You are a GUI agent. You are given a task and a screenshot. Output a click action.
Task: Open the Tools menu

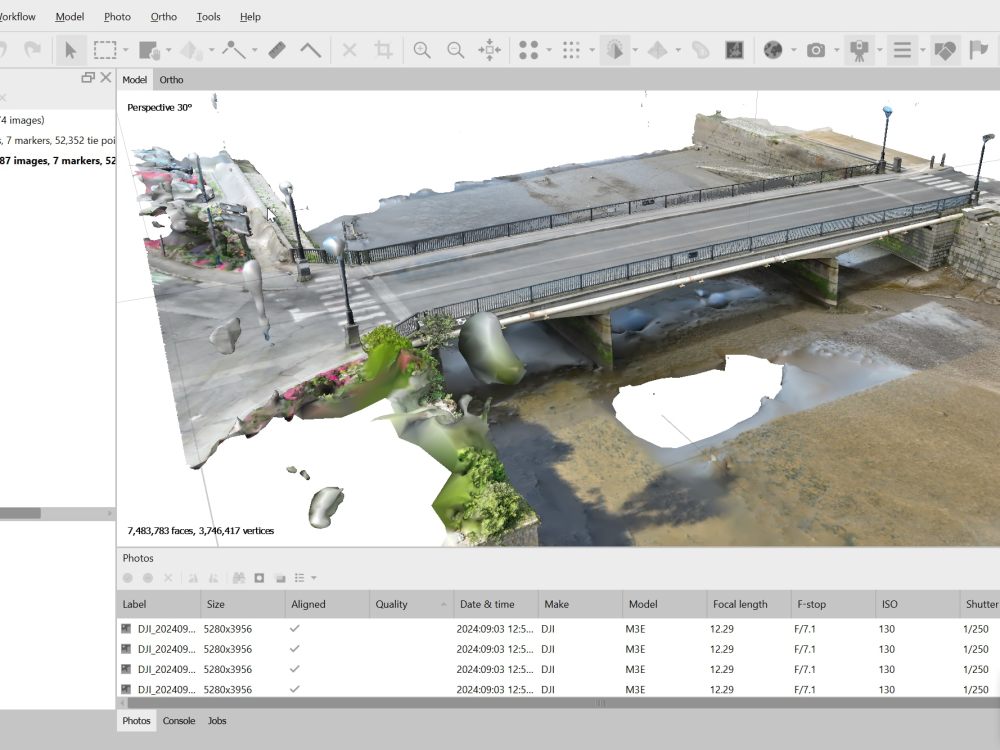(x=209, y=17)
